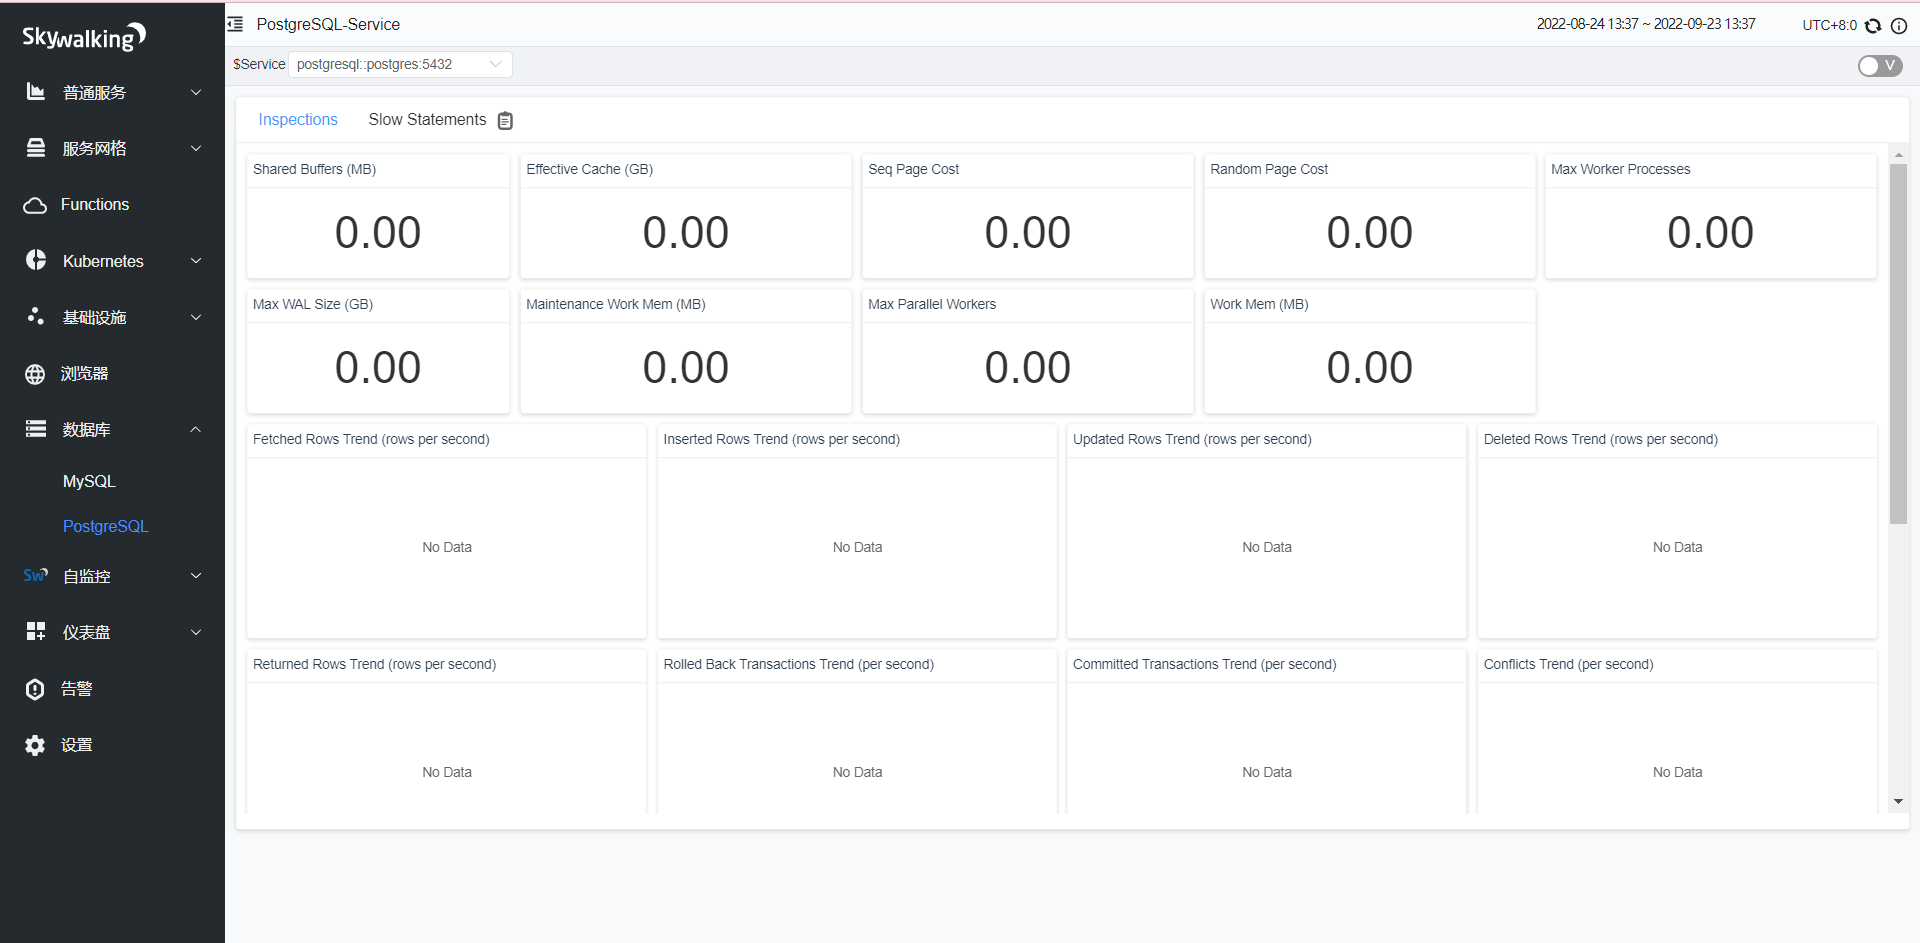
Task: Expand the Kubernetes menu chevron
Action: (x=196, y=261)
